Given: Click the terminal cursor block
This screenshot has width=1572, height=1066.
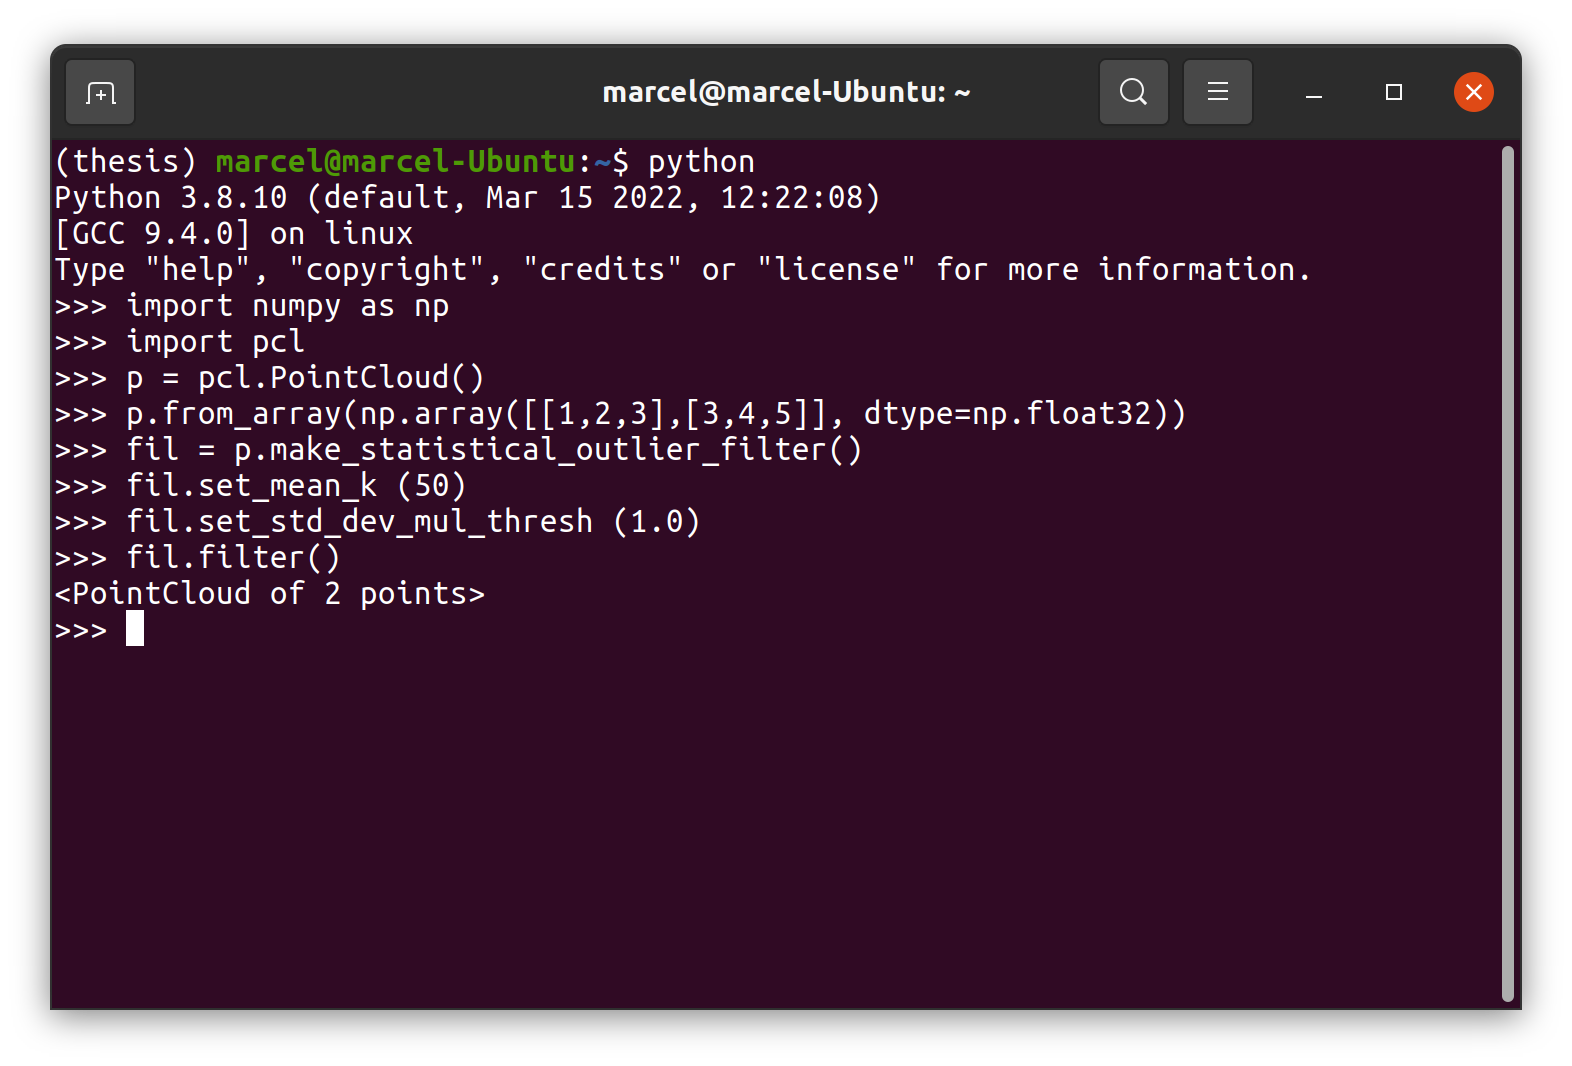Looking at the screenshot, I should [135, 629].
